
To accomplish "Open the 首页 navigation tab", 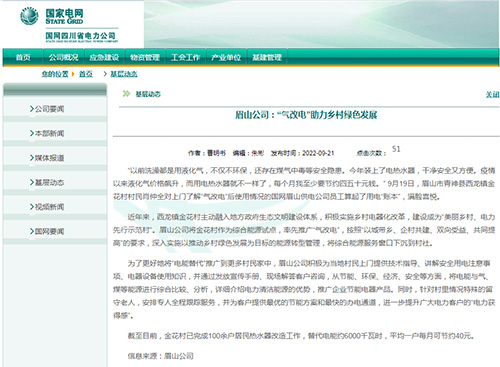I will [23, 57].
